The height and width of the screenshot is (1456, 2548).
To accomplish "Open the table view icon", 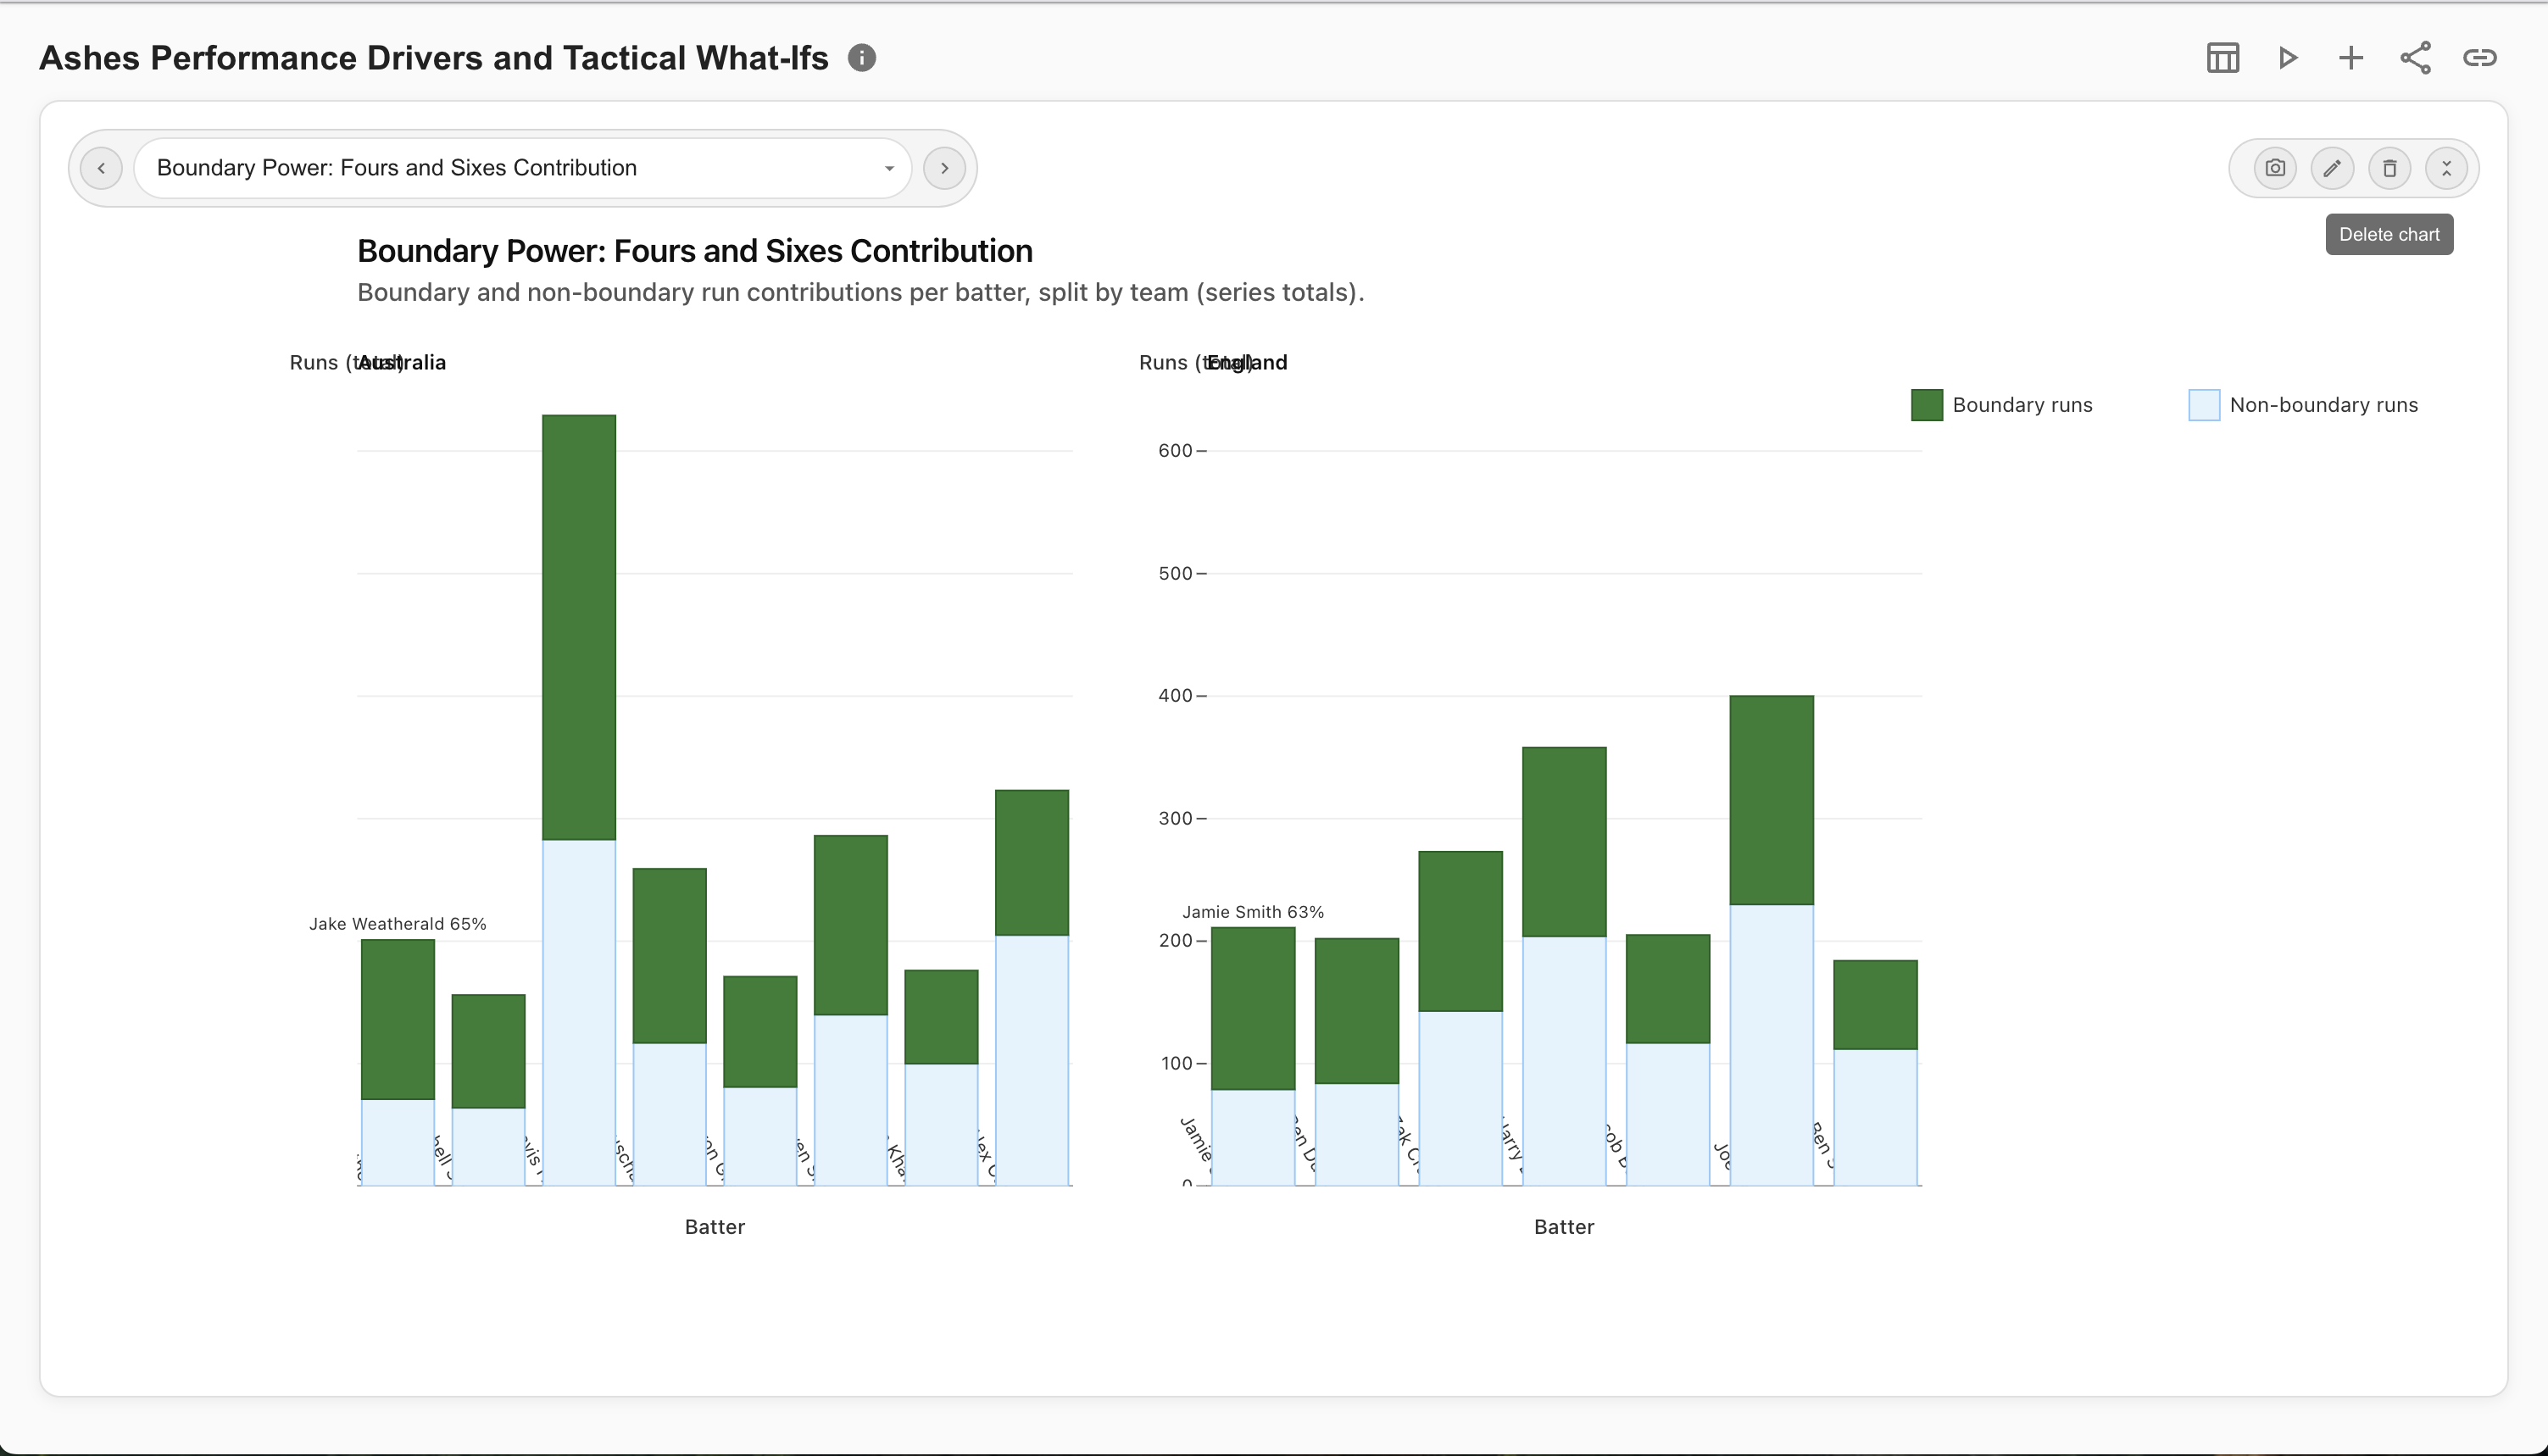I will 2222,58.
